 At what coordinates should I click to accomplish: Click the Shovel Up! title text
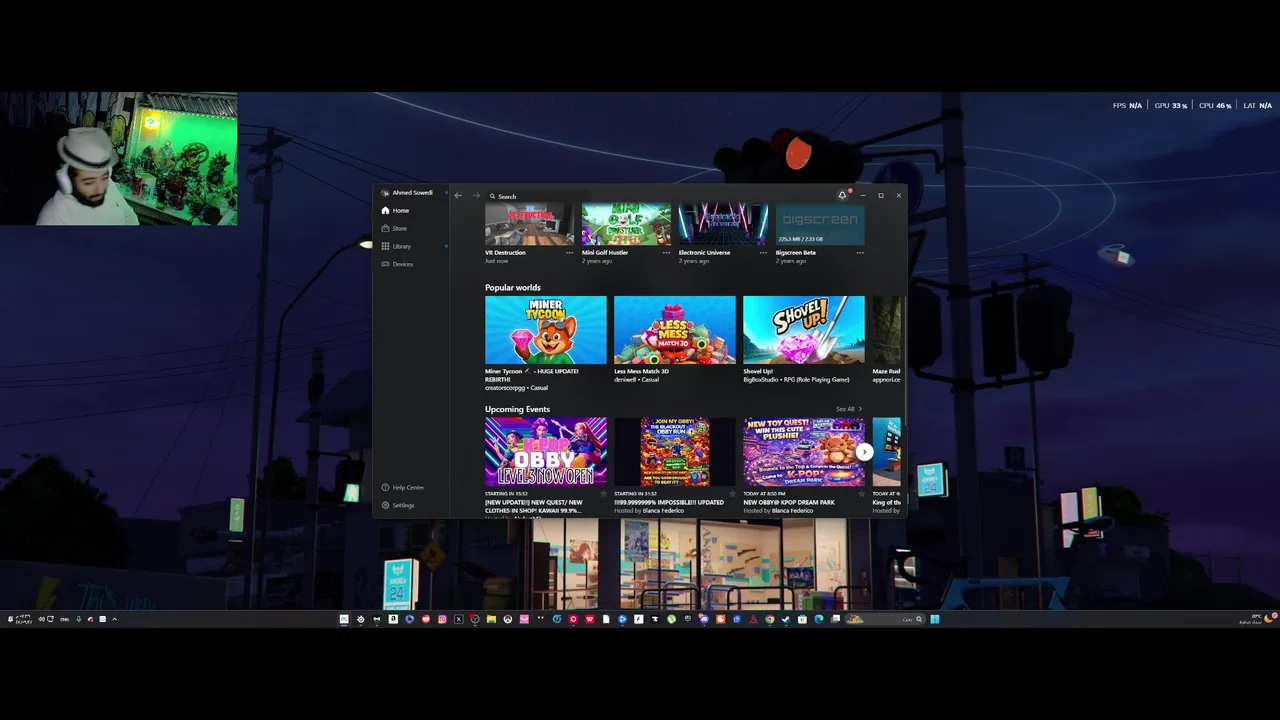click(x=758, y=371)
